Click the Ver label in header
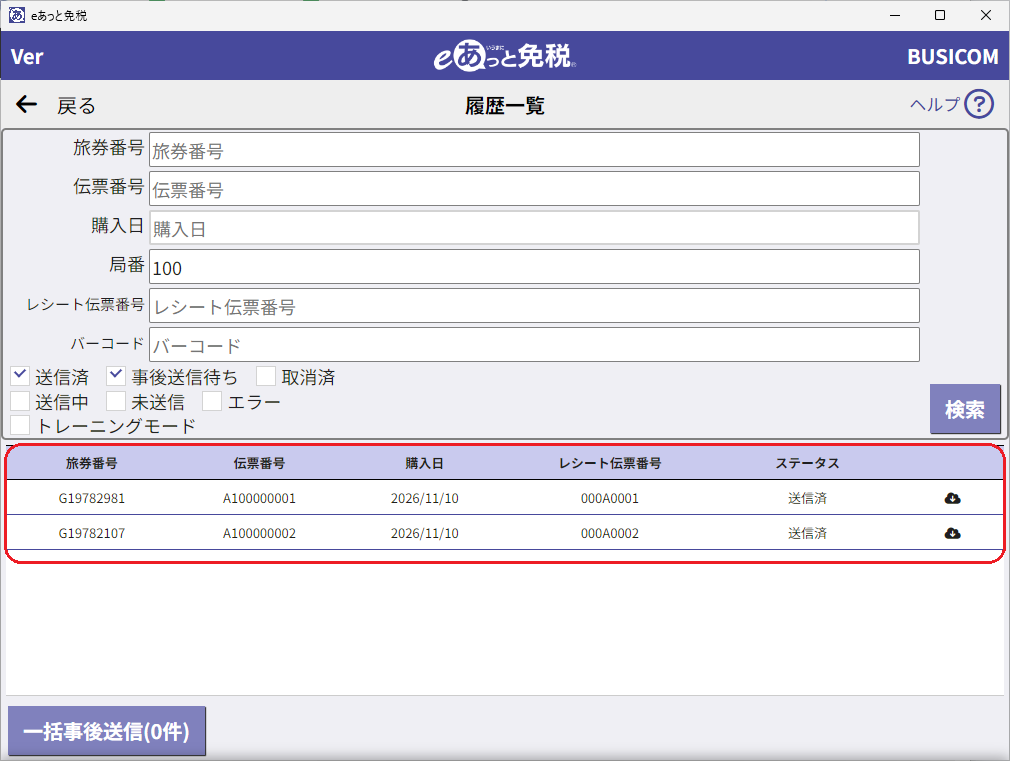Viewport: 1010px width, 761px height. [27, 57]
